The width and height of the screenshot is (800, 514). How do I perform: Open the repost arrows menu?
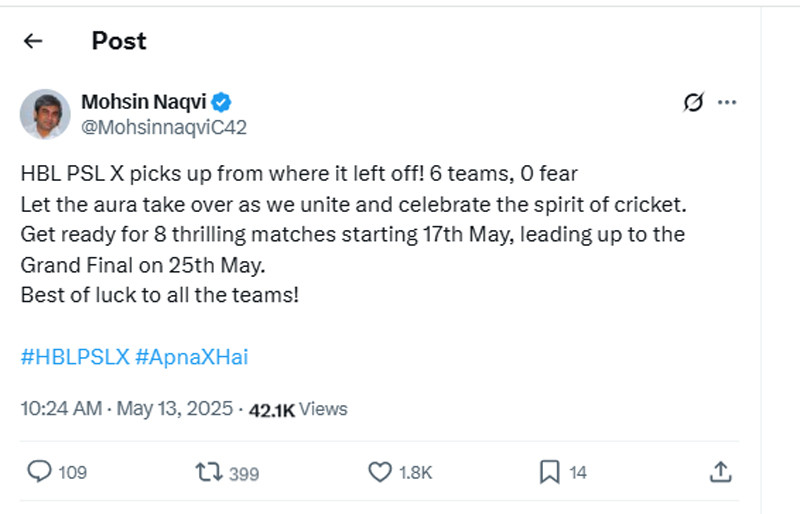point(208,472)
